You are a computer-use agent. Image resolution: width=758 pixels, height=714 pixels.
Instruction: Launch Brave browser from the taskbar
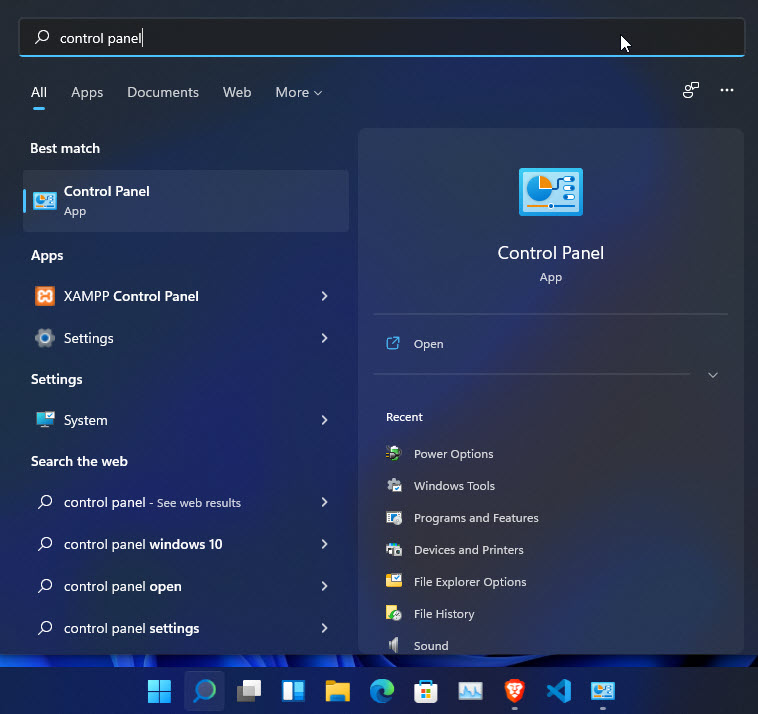coord(514,691)
